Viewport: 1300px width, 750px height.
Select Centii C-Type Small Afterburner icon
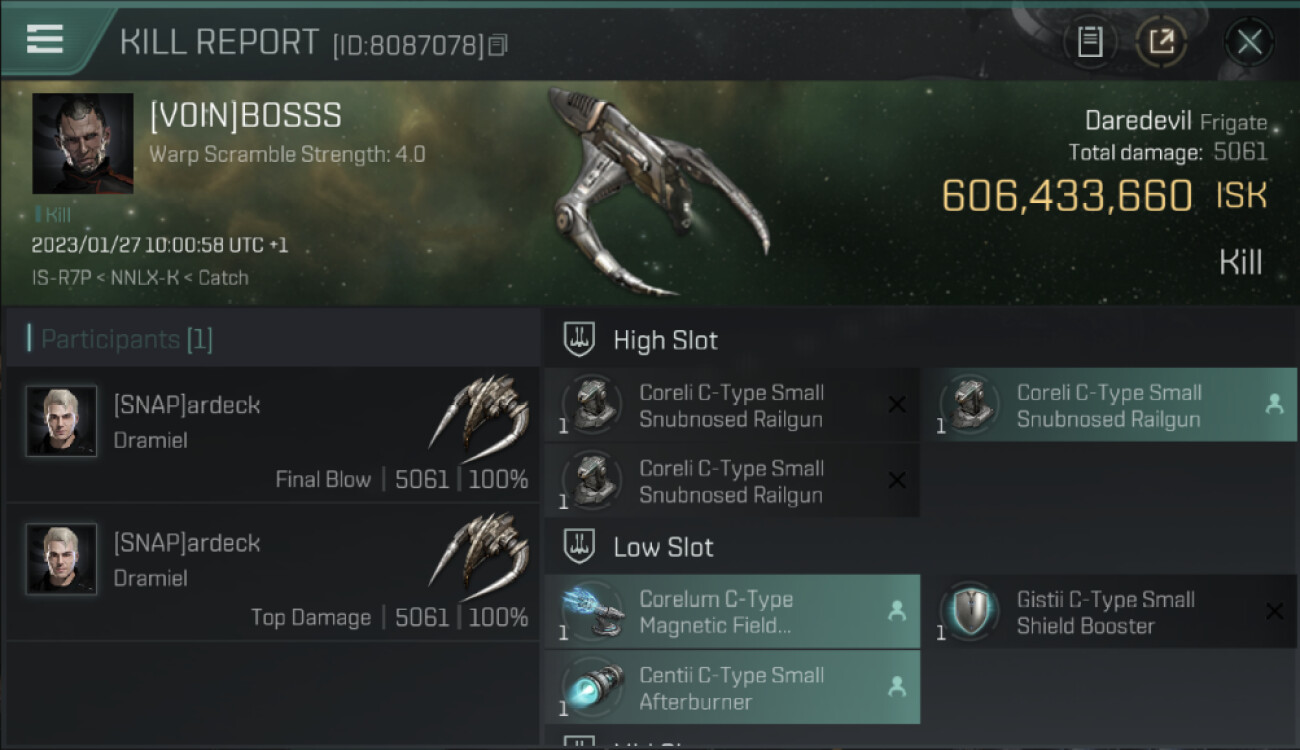pos(592,688)
